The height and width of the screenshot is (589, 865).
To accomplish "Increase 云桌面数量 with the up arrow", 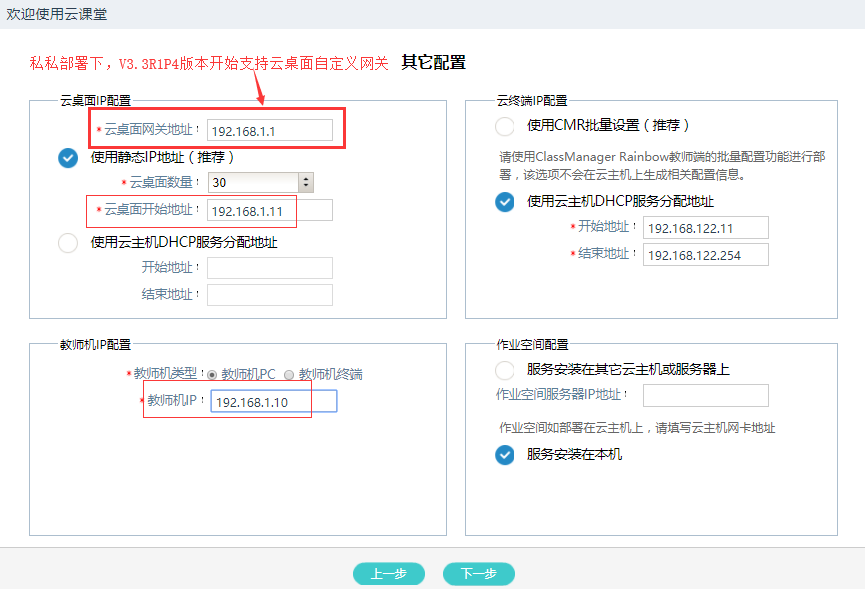I will [x=306, y=178].
